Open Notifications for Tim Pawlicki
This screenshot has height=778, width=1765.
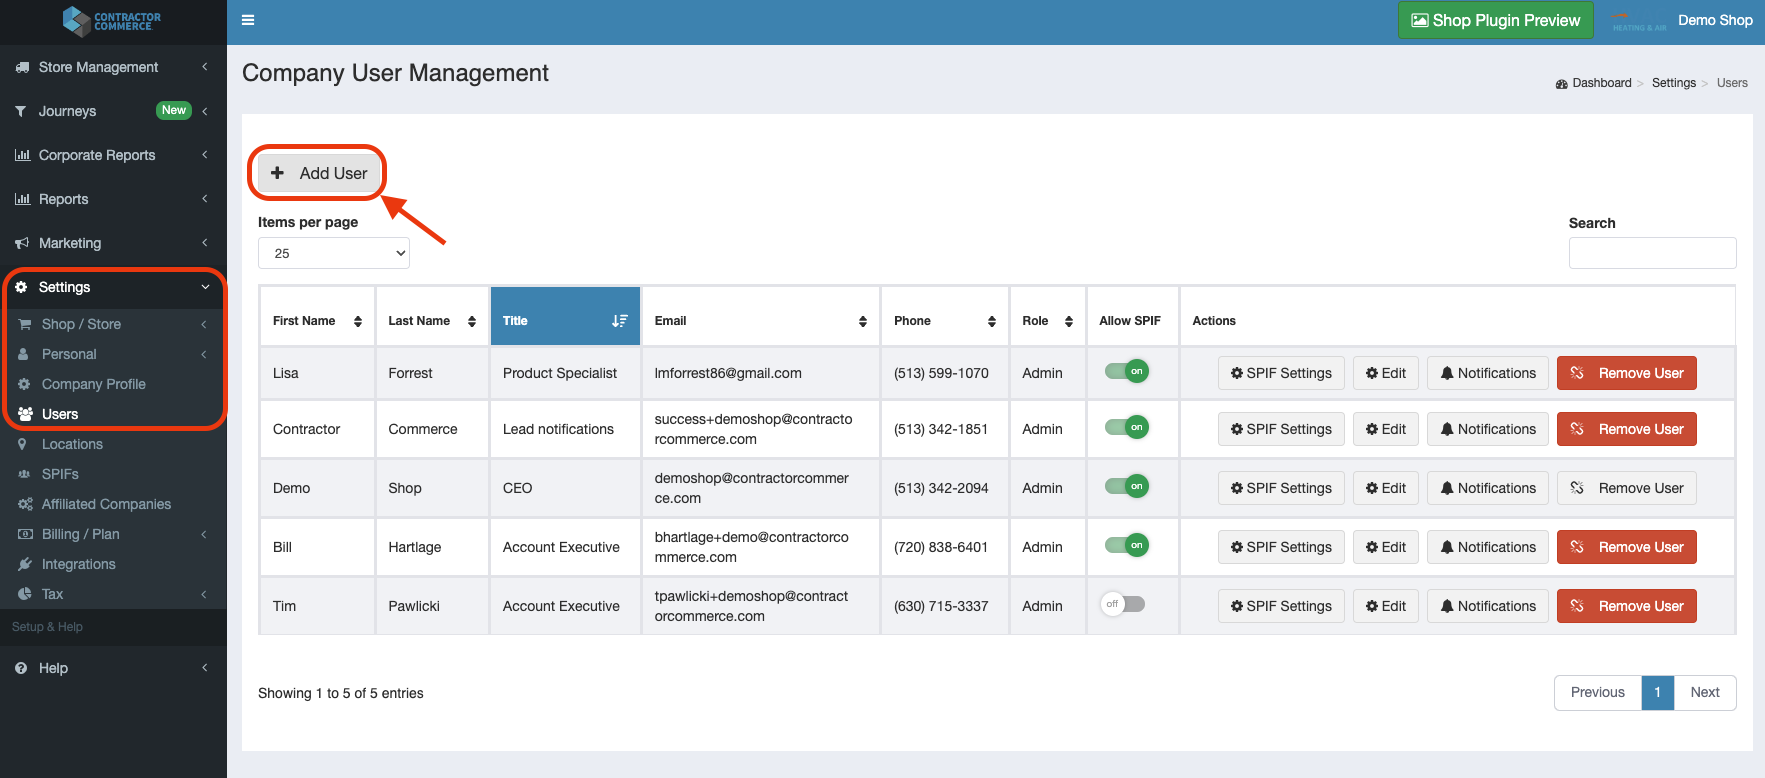tap(1488, 606)
